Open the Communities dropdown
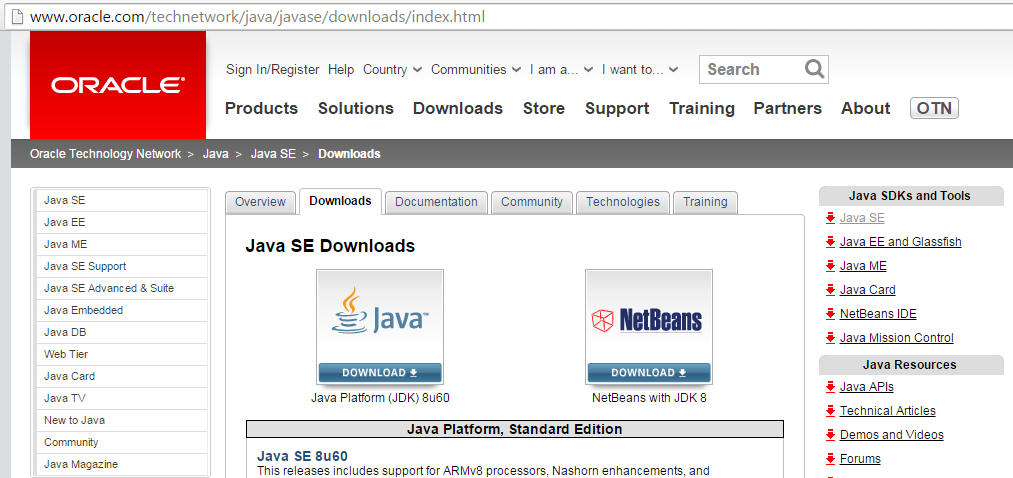 tap(476, 69)
